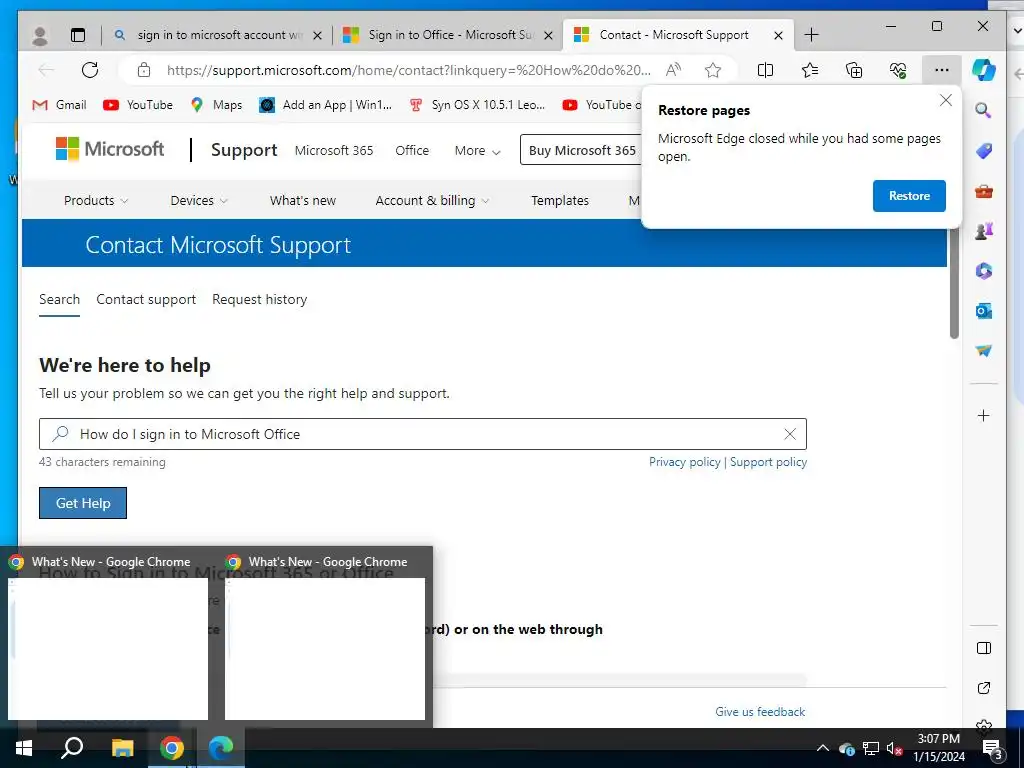The image size is (1024, 768).
Task: Open the Copilot sidebar icon
Action: (x=984, y=70)
